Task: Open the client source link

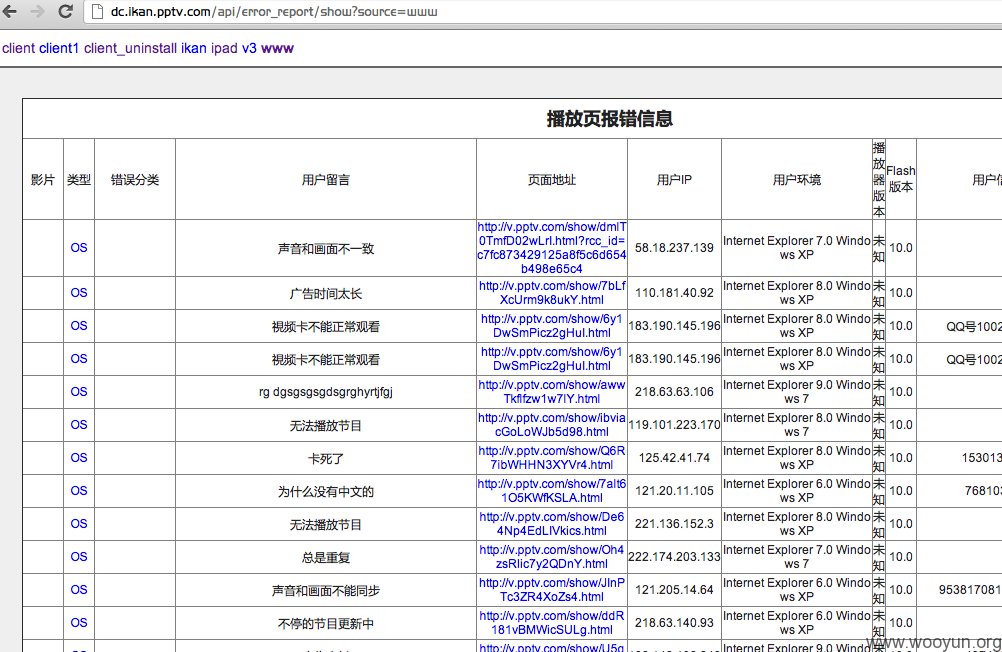Action: (19, 48)
